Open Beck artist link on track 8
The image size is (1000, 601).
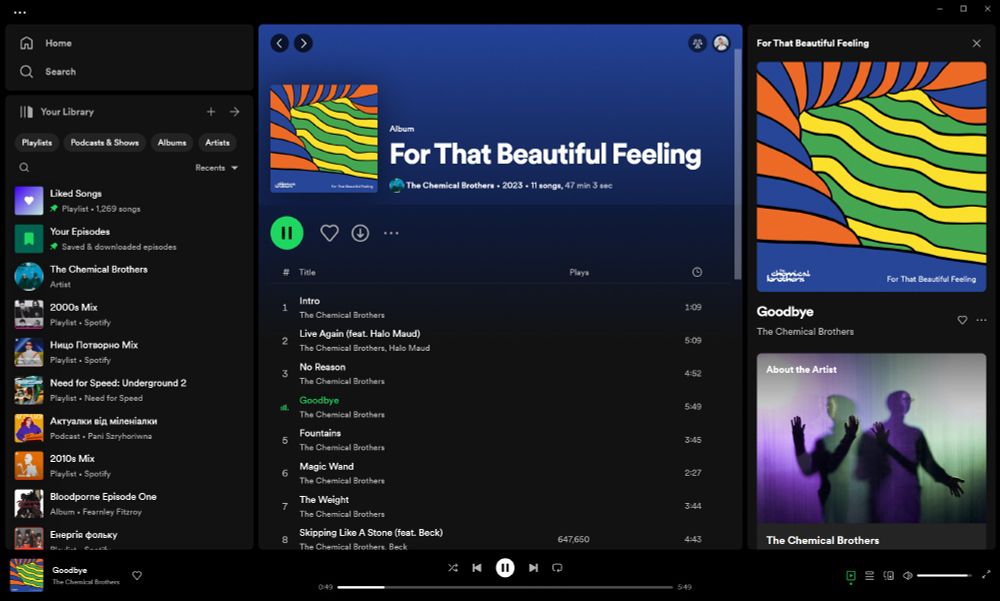[399, 547]
